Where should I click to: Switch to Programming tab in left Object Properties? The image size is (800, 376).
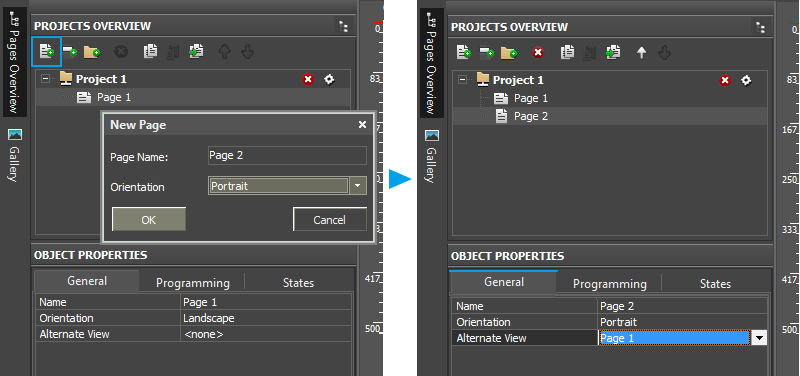pos(192,283)
